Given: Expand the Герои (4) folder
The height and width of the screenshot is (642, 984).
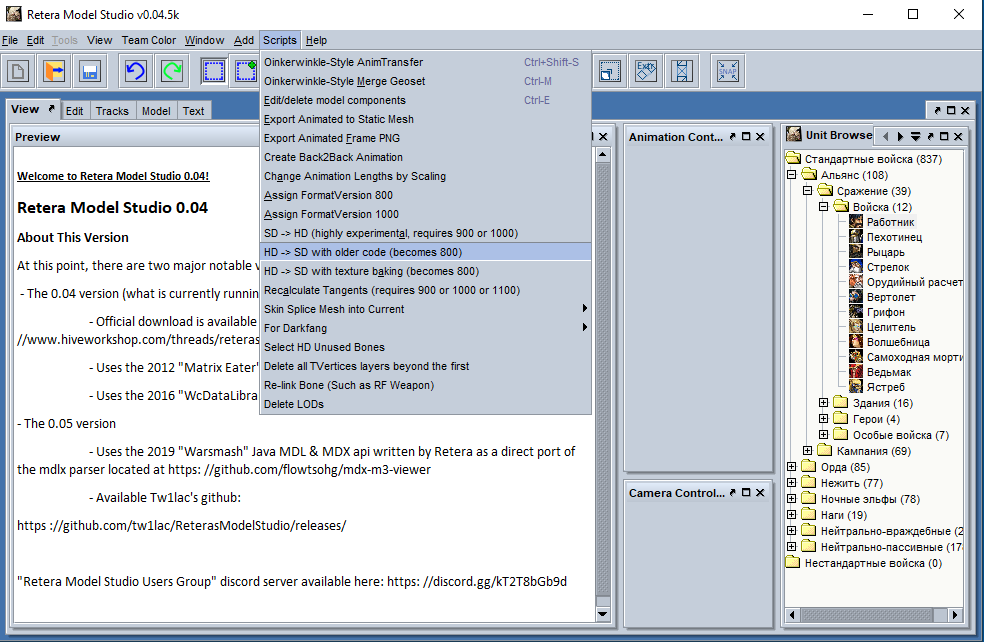Looking at the screenshot, I should pyautogui.click(x=823, y=419).
